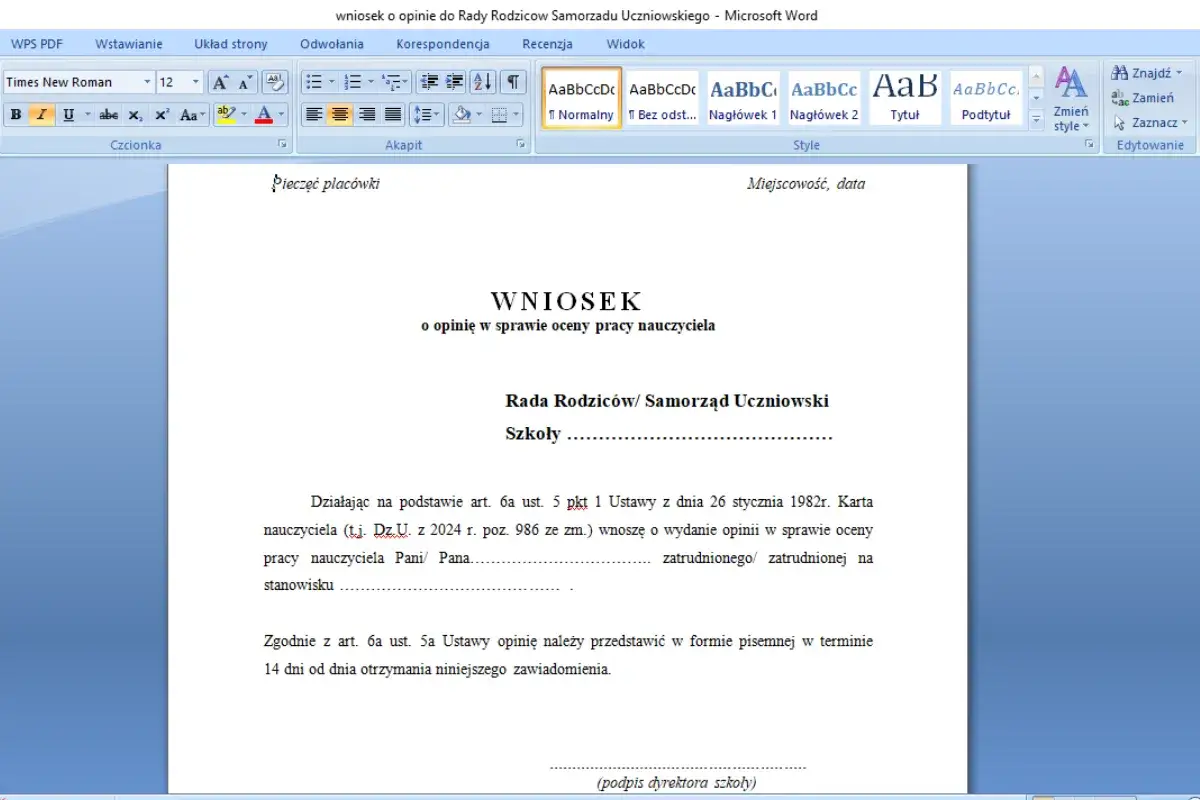1200x800 pixels.
Task: Apply yellow text highlight color
Action: (225, 115)
